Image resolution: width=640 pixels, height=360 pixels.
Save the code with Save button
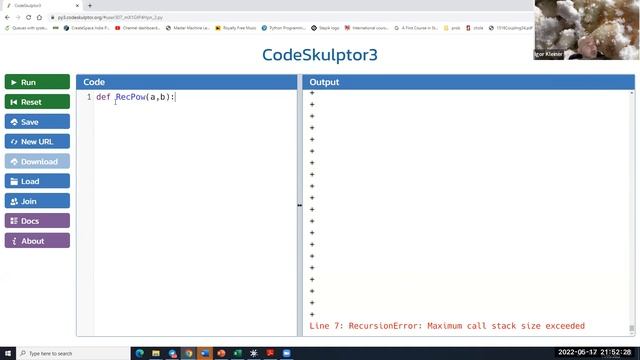[x=37, y=122]
